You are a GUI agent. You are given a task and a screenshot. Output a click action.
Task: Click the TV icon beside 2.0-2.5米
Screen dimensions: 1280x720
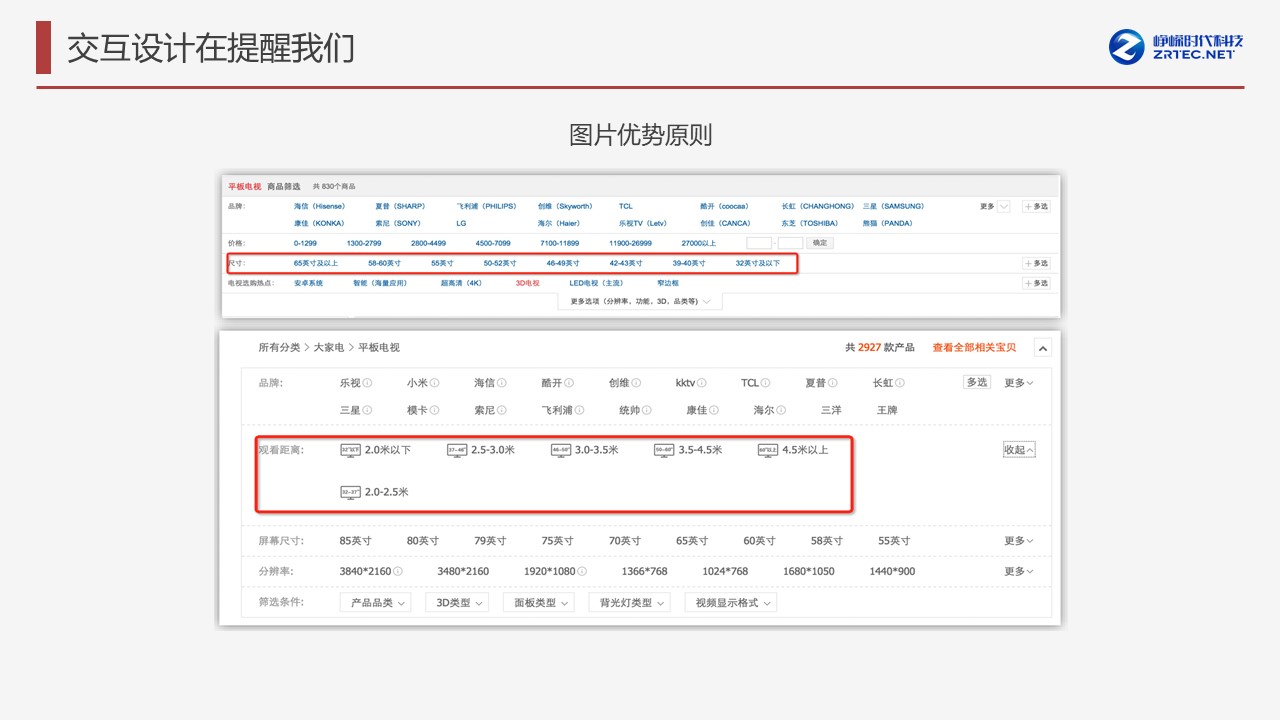[350, 492]
